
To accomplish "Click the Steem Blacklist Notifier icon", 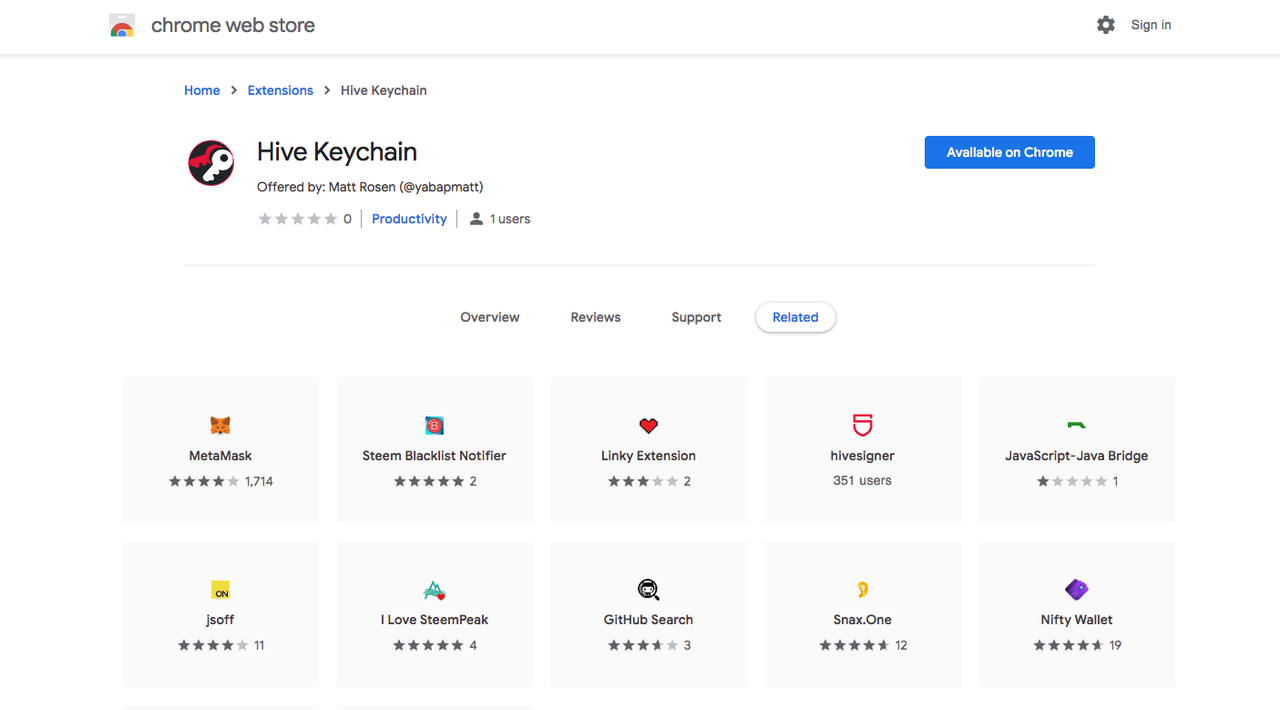I will coord(434,426).
